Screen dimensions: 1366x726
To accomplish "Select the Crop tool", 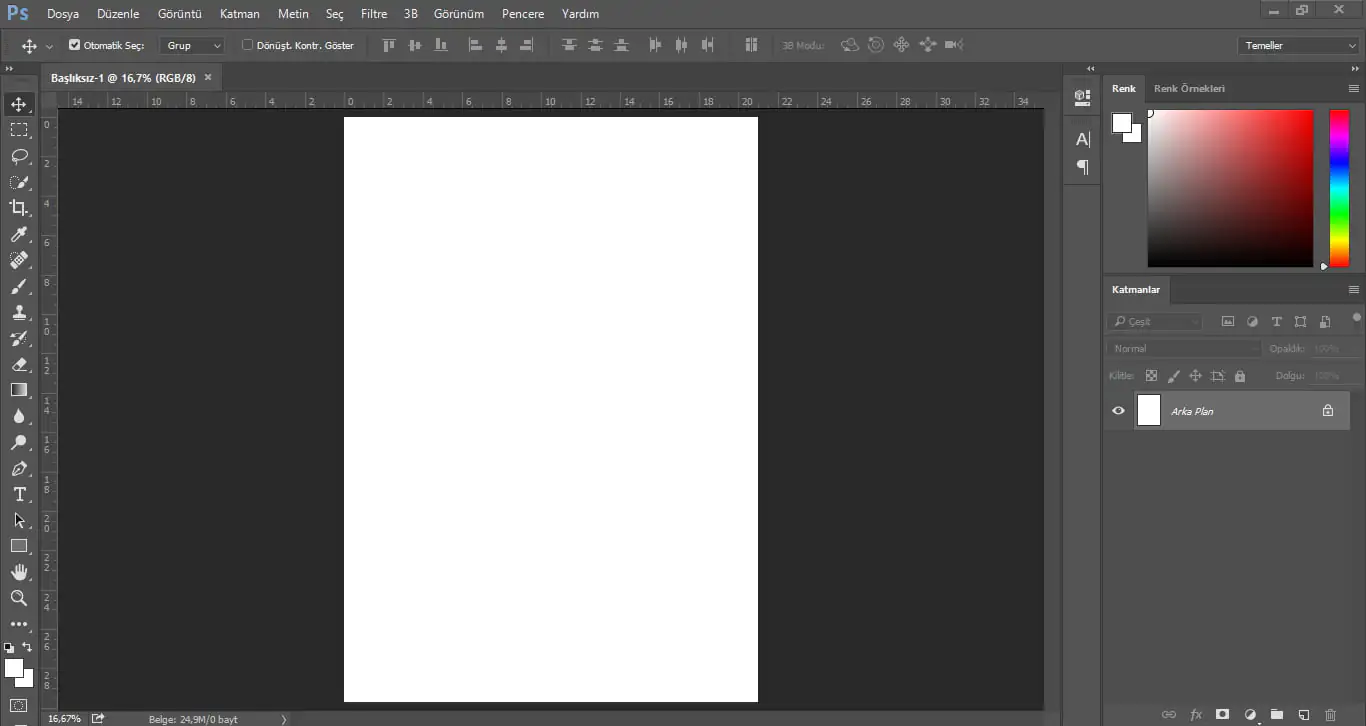I will pyautogui.click(x=19, y=208).
